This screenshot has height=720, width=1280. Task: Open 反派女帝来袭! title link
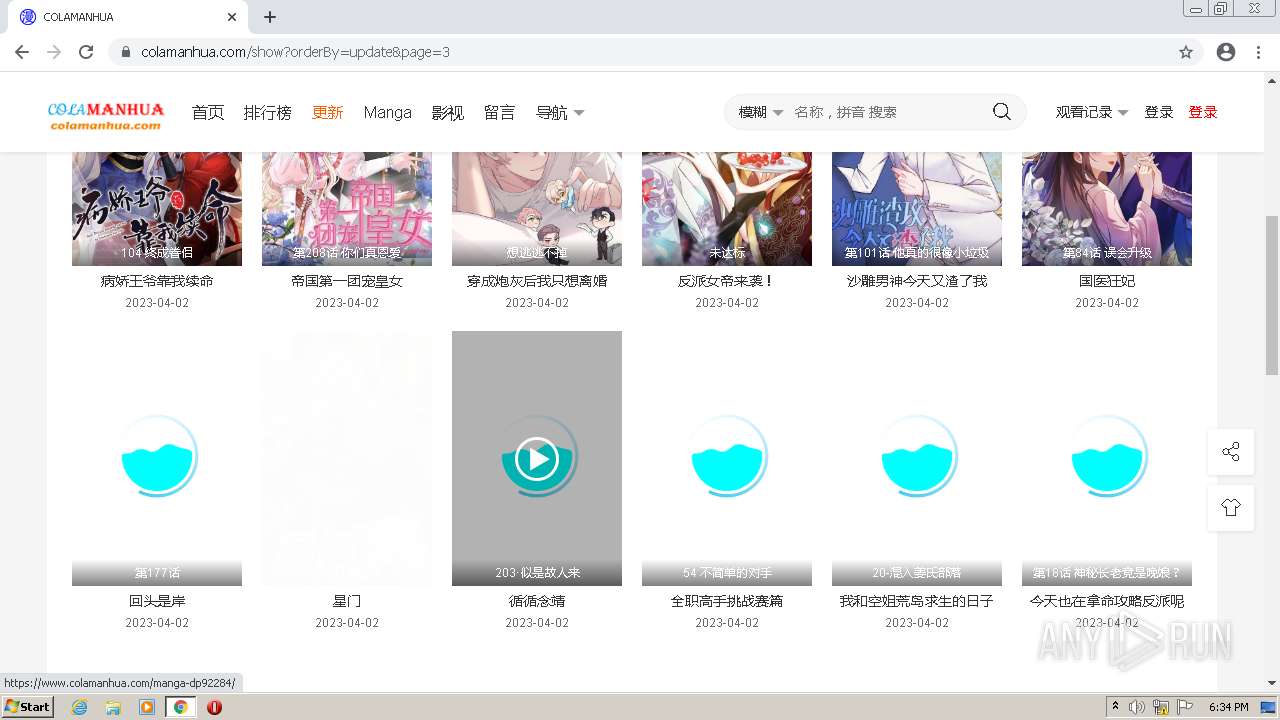(727, 281)
